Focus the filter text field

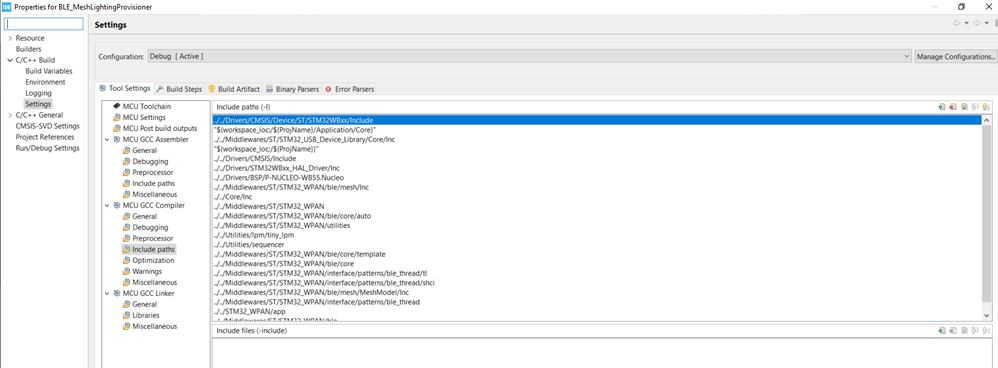43,24
